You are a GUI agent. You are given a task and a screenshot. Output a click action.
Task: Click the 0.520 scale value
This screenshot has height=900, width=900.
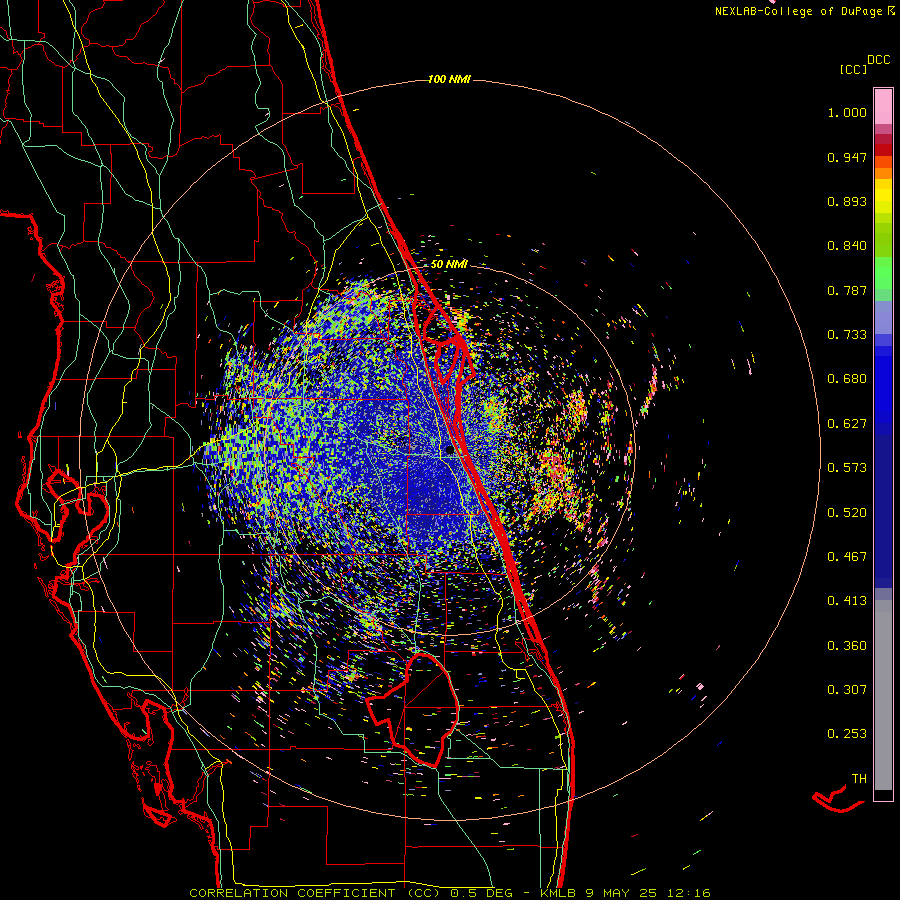click(x=847, y=513)
